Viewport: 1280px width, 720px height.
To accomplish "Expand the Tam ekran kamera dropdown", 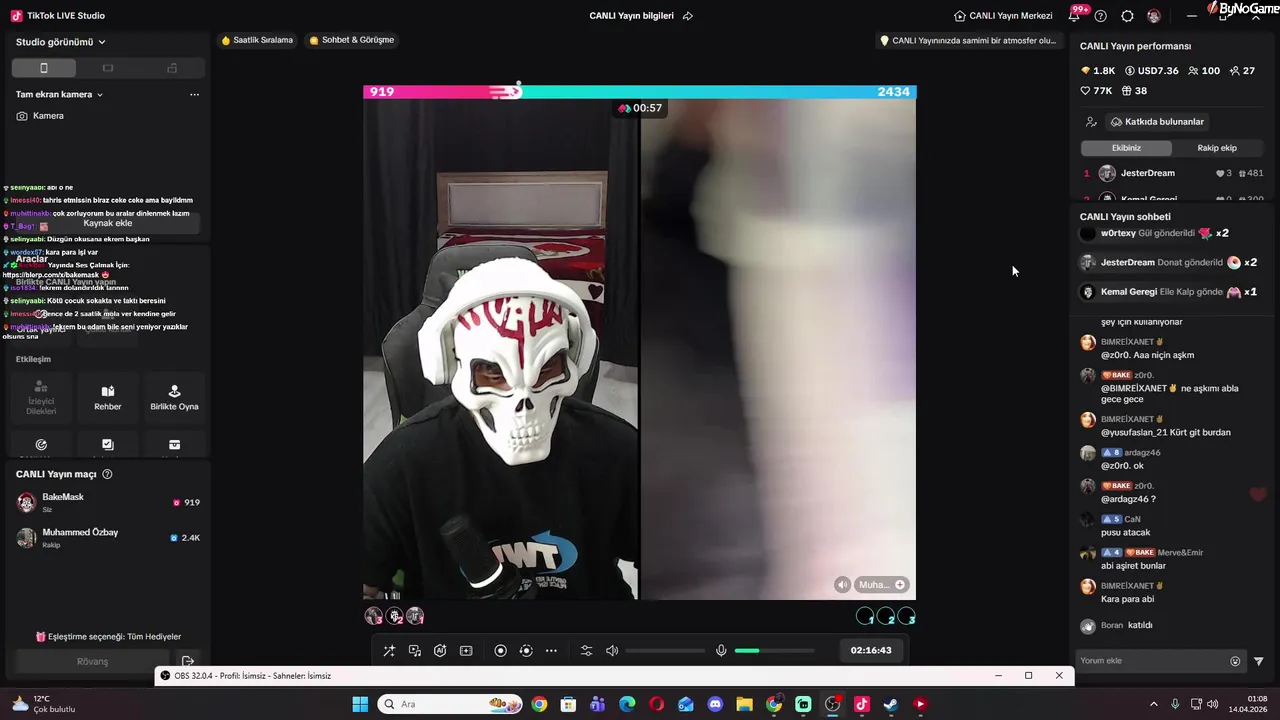I will tap(60, 94).
